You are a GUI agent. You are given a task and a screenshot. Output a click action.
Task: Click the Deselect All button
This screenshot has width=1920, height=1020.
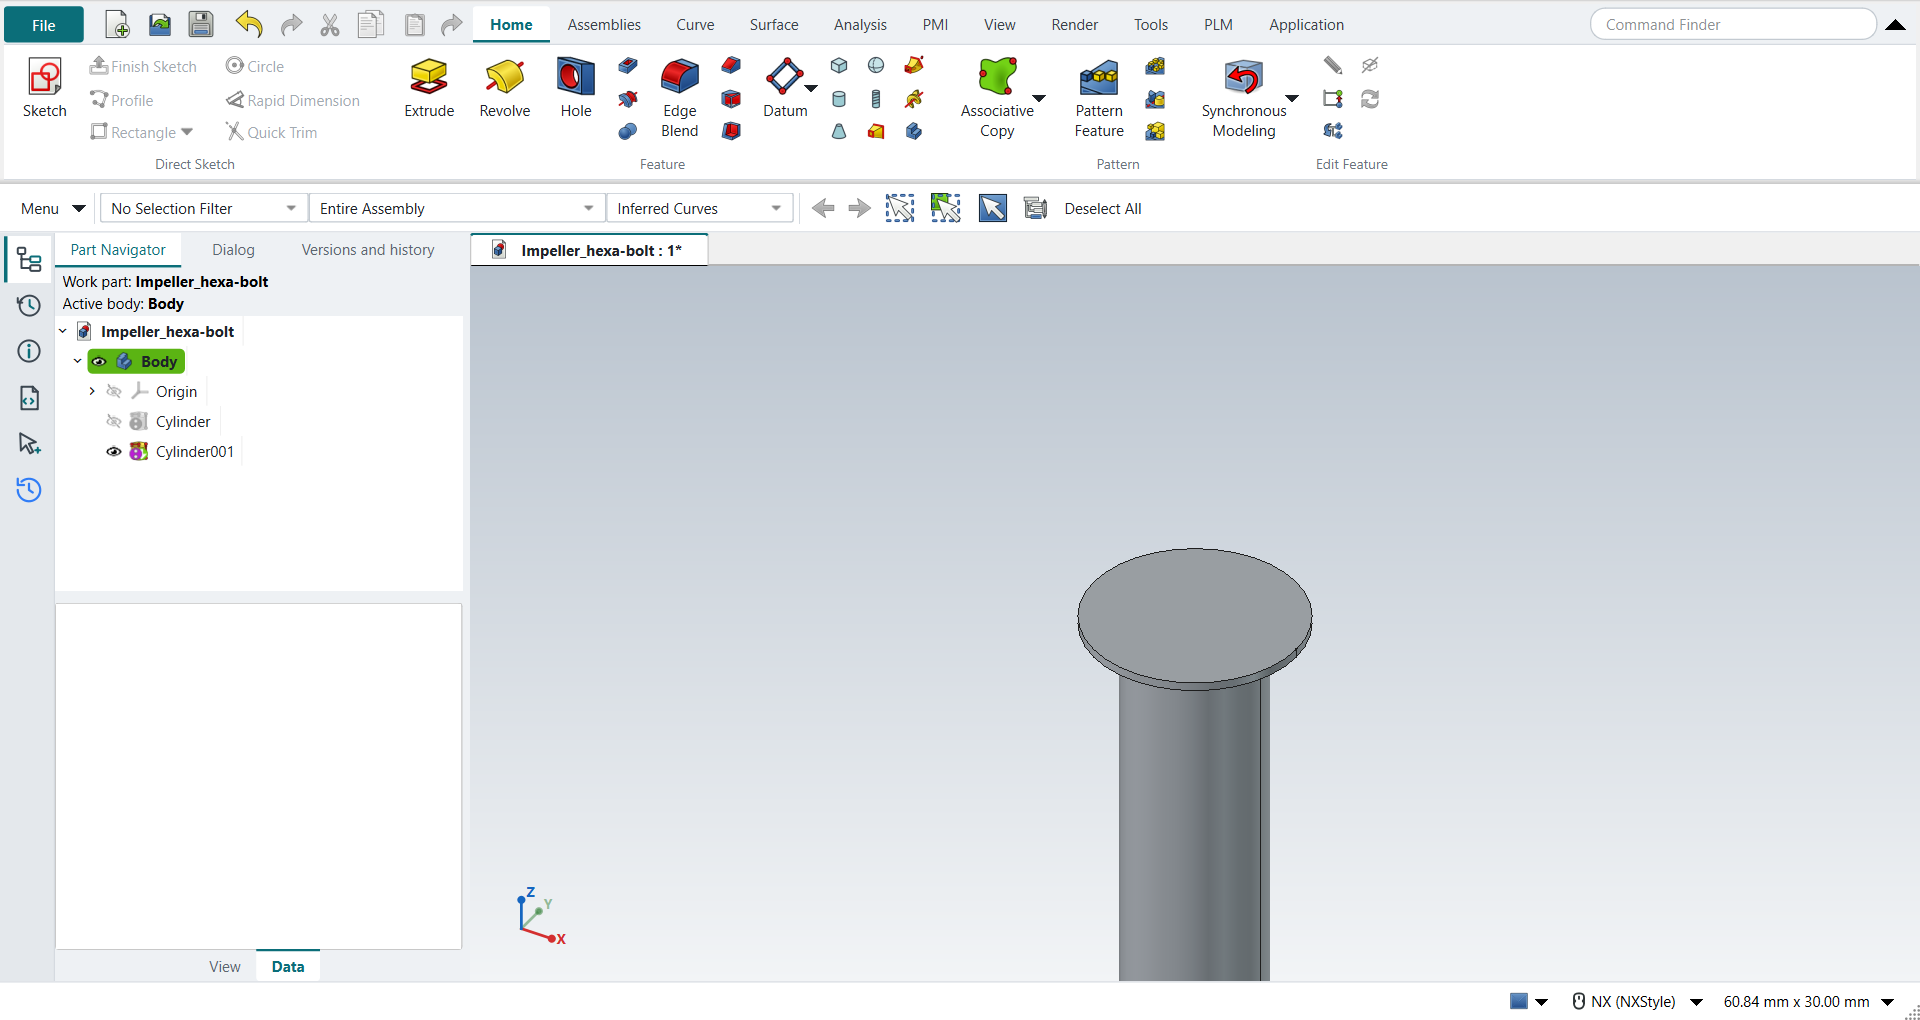coord(1102,208)
